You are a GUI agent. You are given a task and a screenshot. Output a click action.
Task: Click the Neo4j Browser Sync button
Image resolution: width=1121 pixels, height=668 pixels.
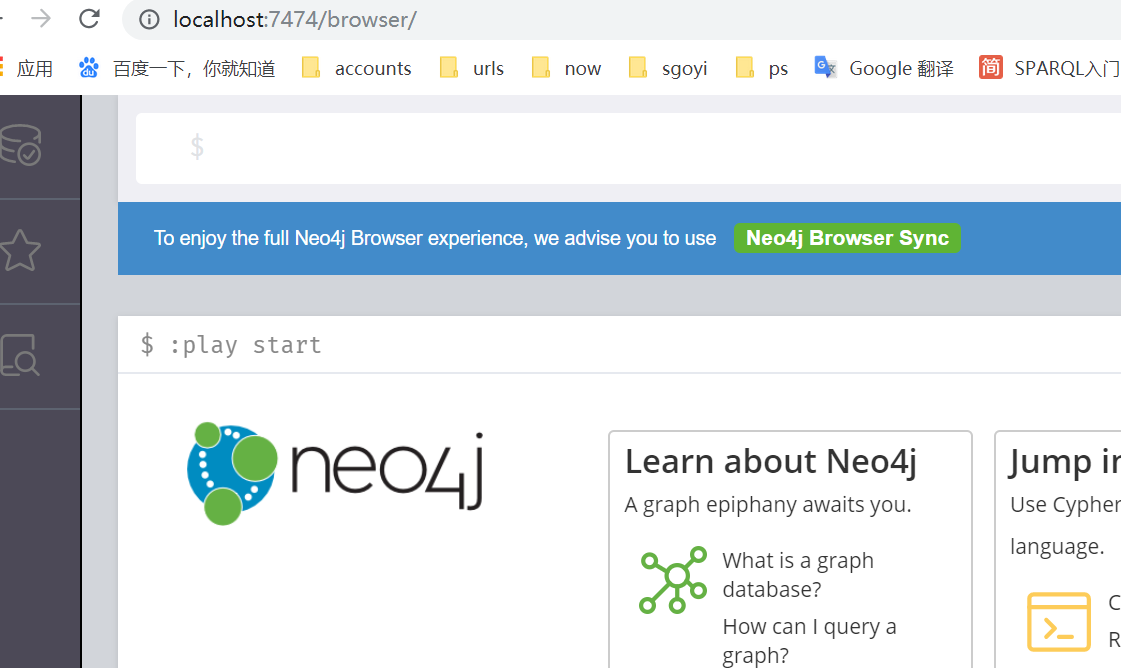847,238
